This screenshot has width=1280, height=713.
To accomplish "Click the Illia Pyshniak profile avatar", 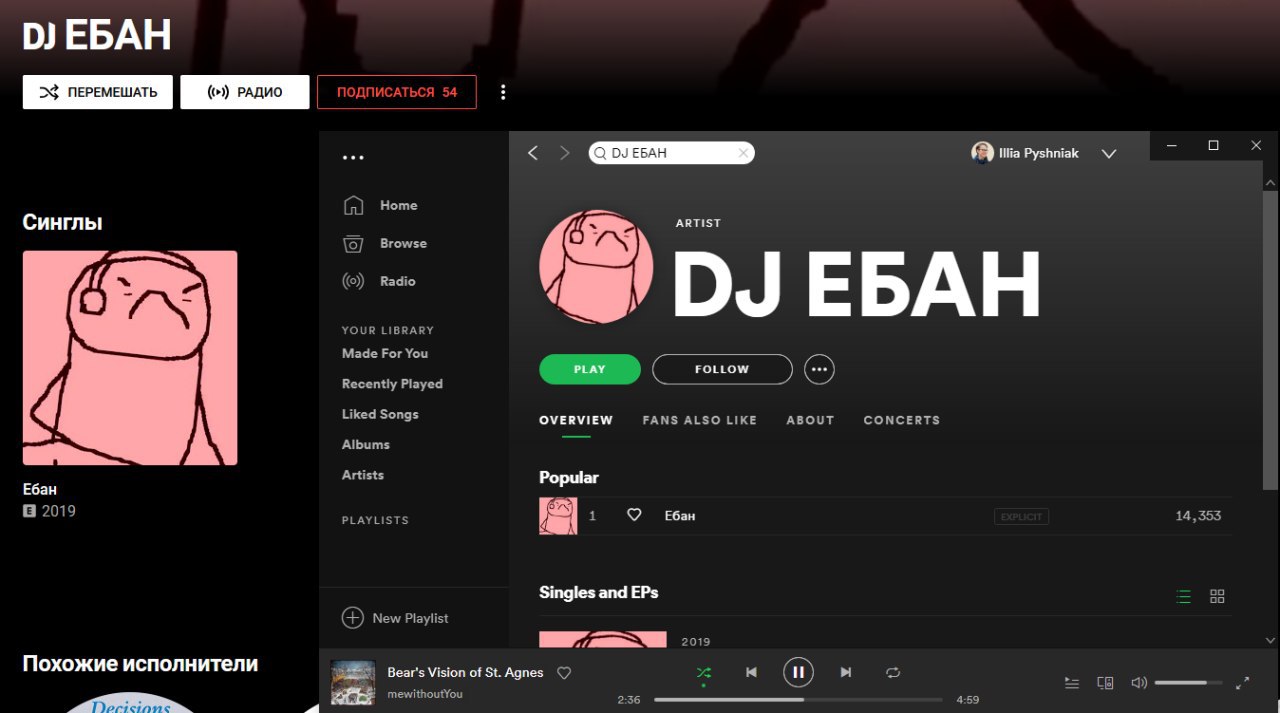I will (x=982, y=153).
